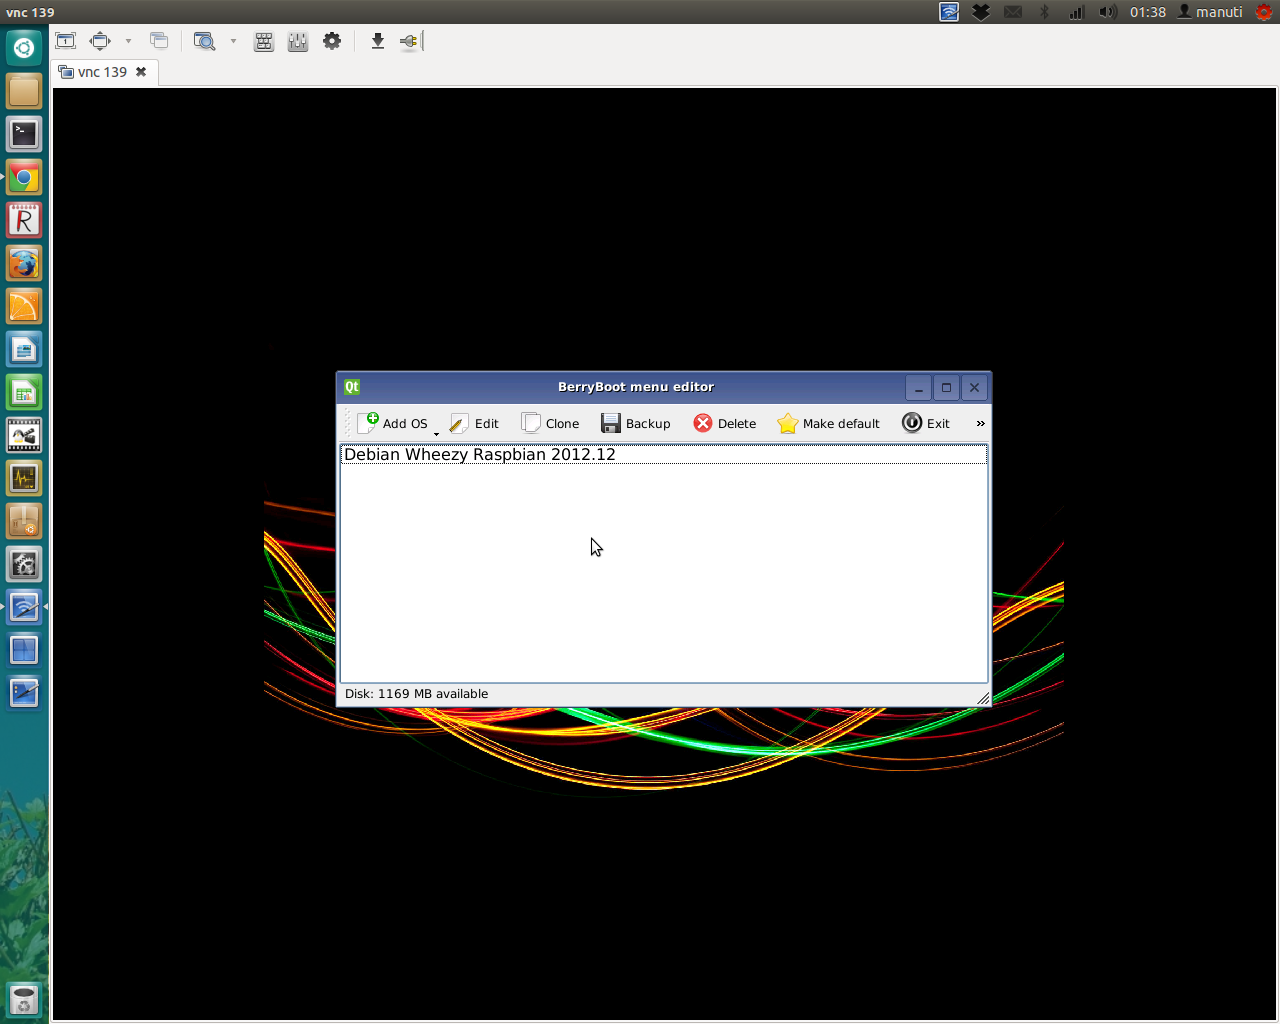The height and width of the screenshot is (1024, 1280).
Task: Open dropdown arrow beside the four-arrows window icon
Action: 128,41
